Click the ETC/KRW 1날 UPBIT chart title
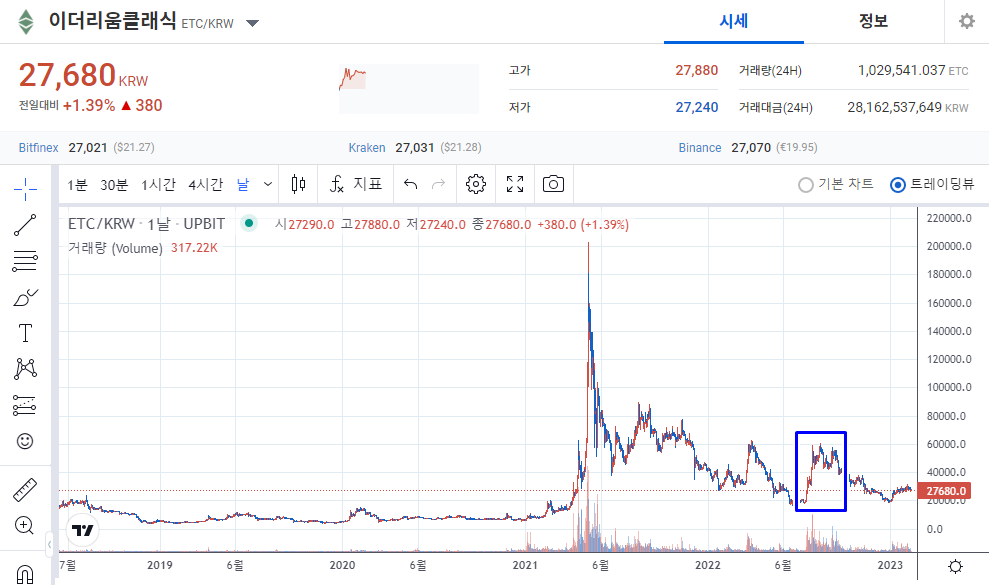This screenshot has height=585, width=989. (x=146, y=224)
